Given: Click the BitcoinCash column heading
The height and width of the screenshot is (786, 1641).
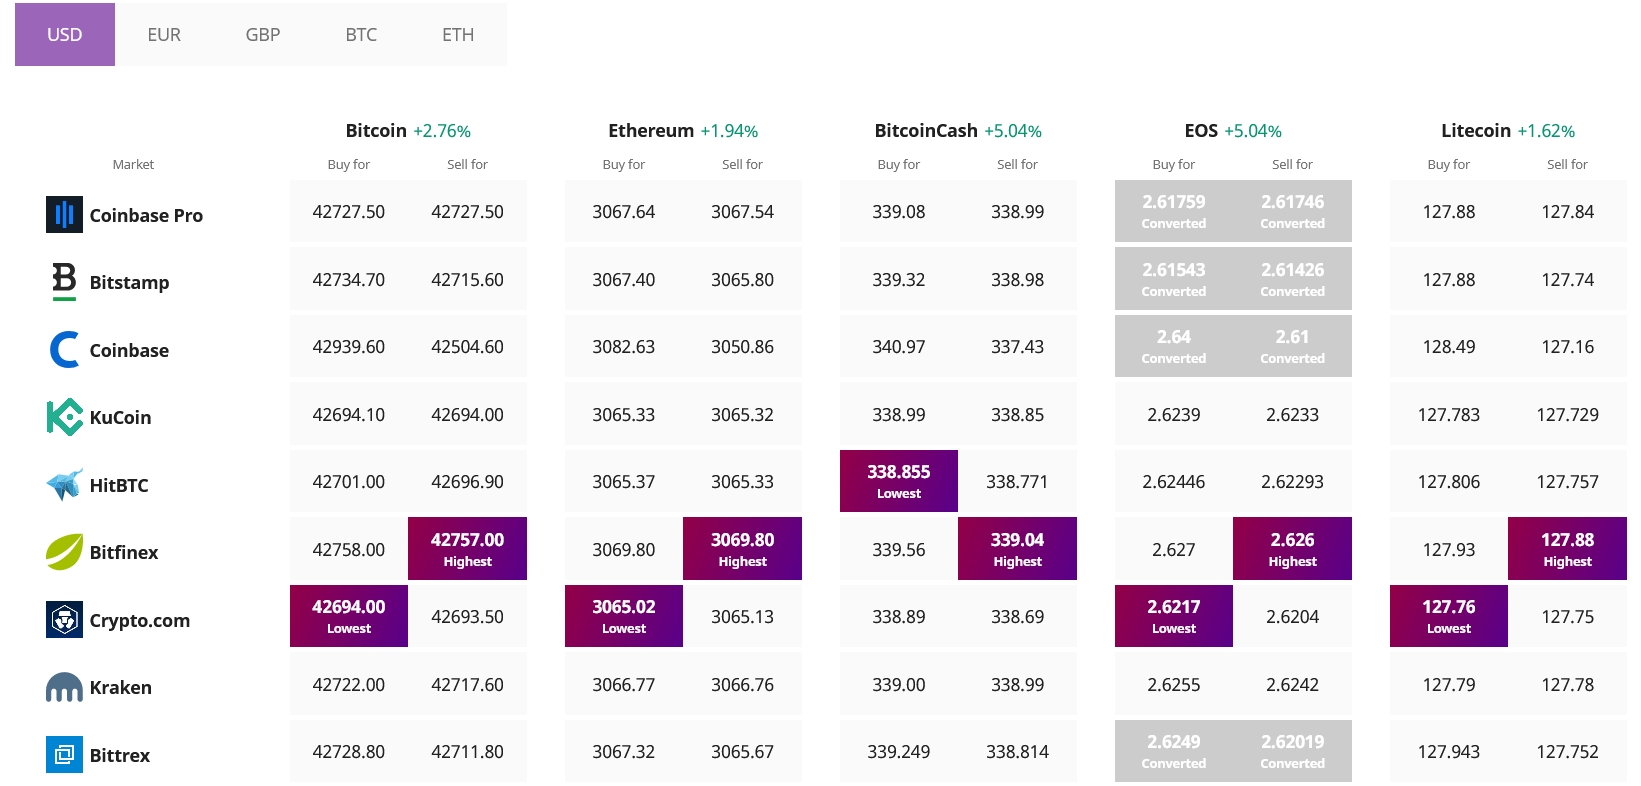Looking at the screenshot, I should click(926, 131).
